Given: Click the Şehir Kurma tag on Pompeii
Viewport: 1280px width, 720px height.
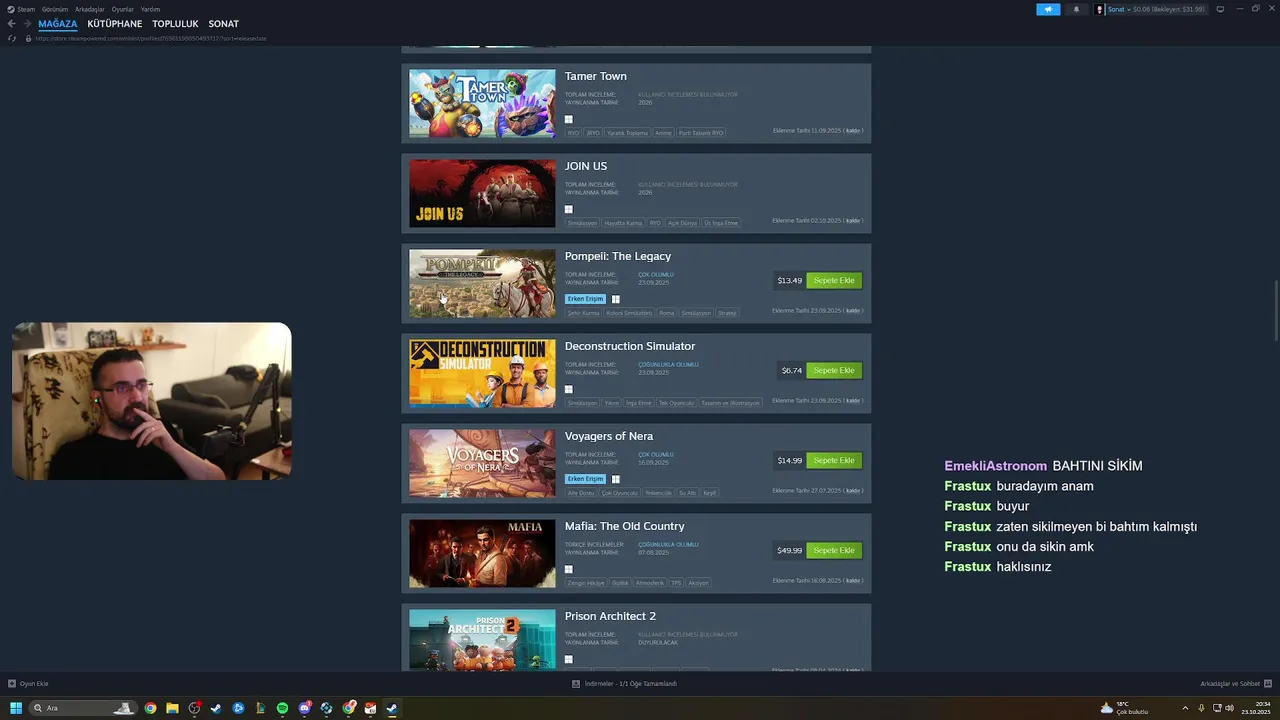Looking at the screenshot, I should 583,313.
